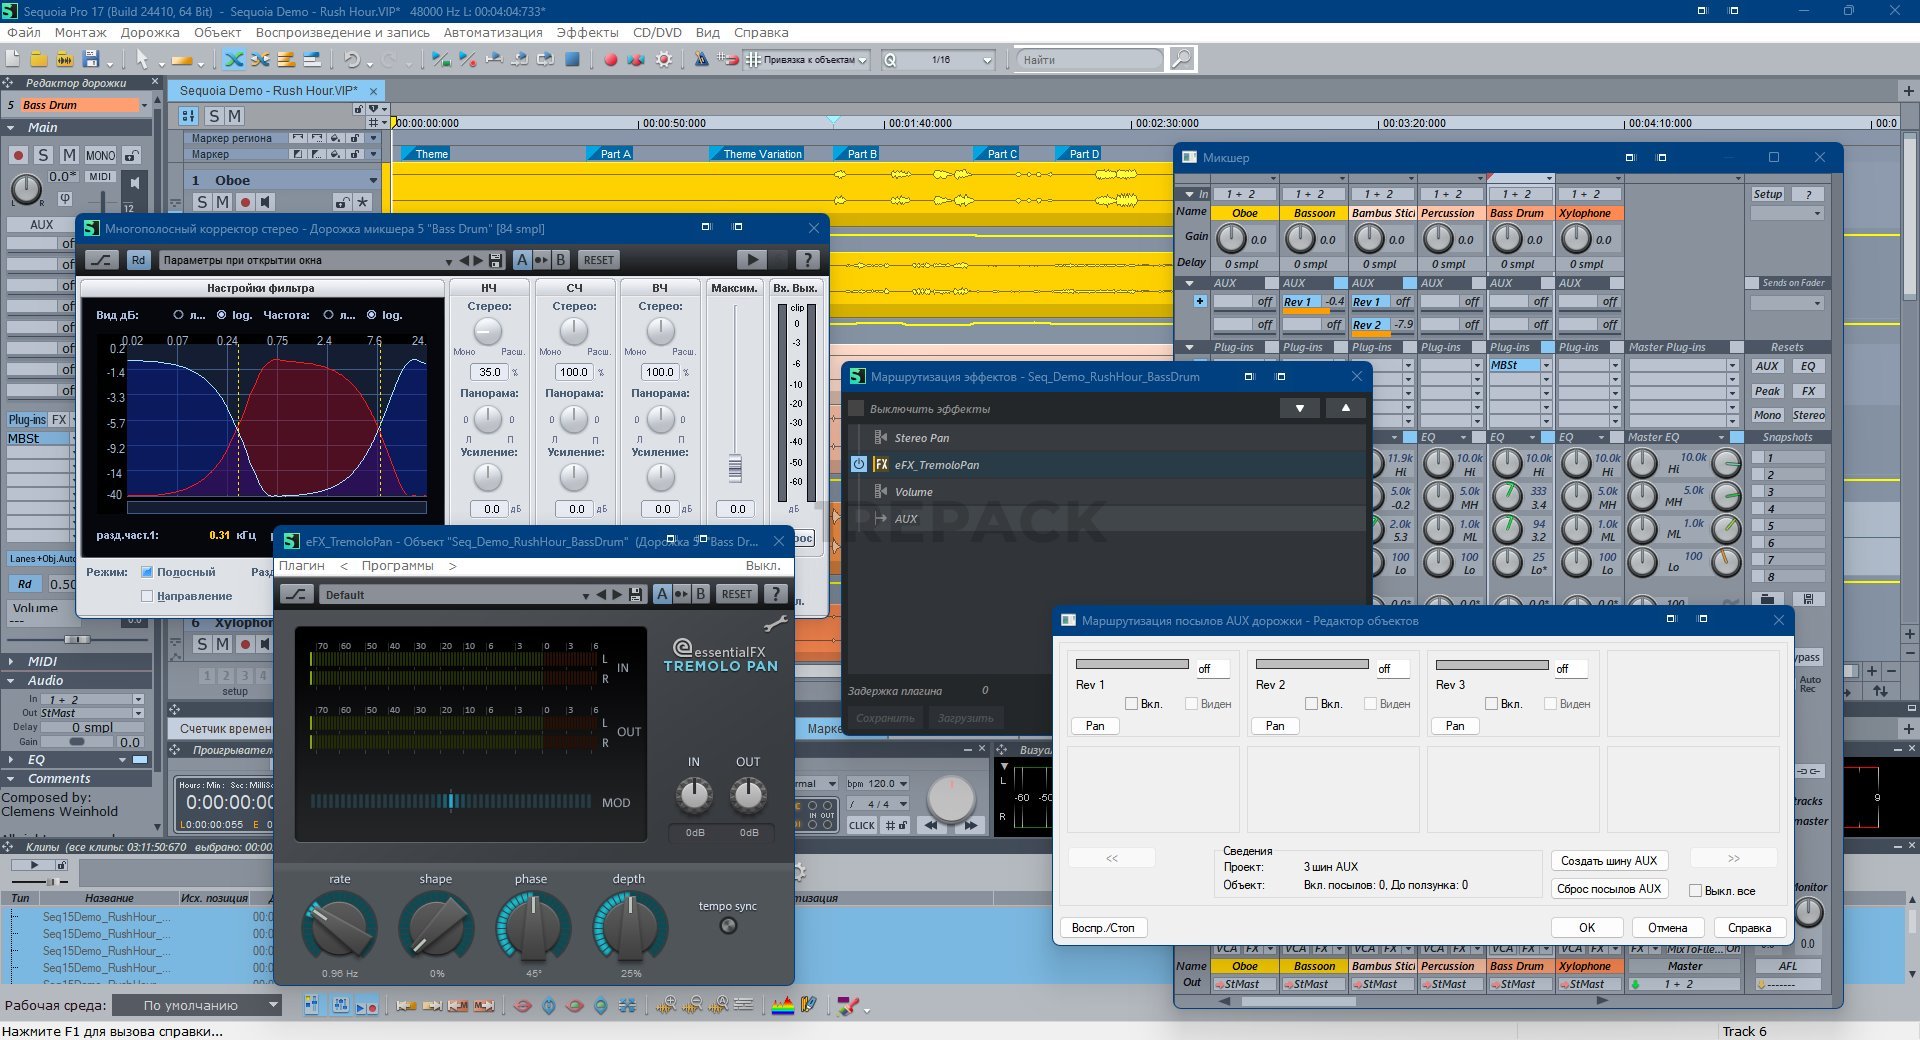
Task: Click the metronome icon in toolbar
Action: tap(701, 60)
